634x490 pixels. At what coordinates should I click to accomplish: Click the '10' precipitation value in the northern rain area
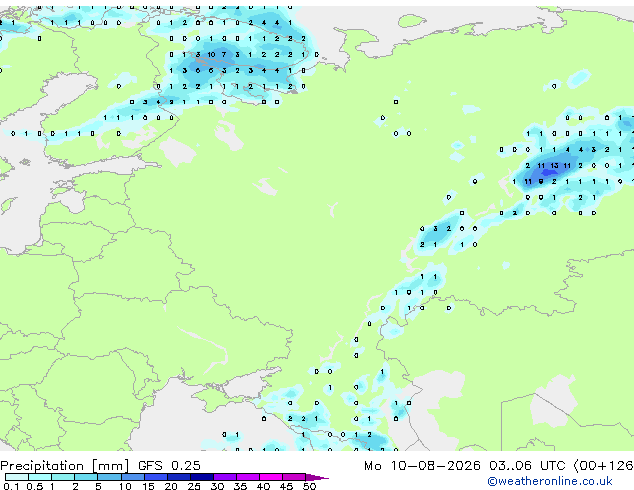211,55
